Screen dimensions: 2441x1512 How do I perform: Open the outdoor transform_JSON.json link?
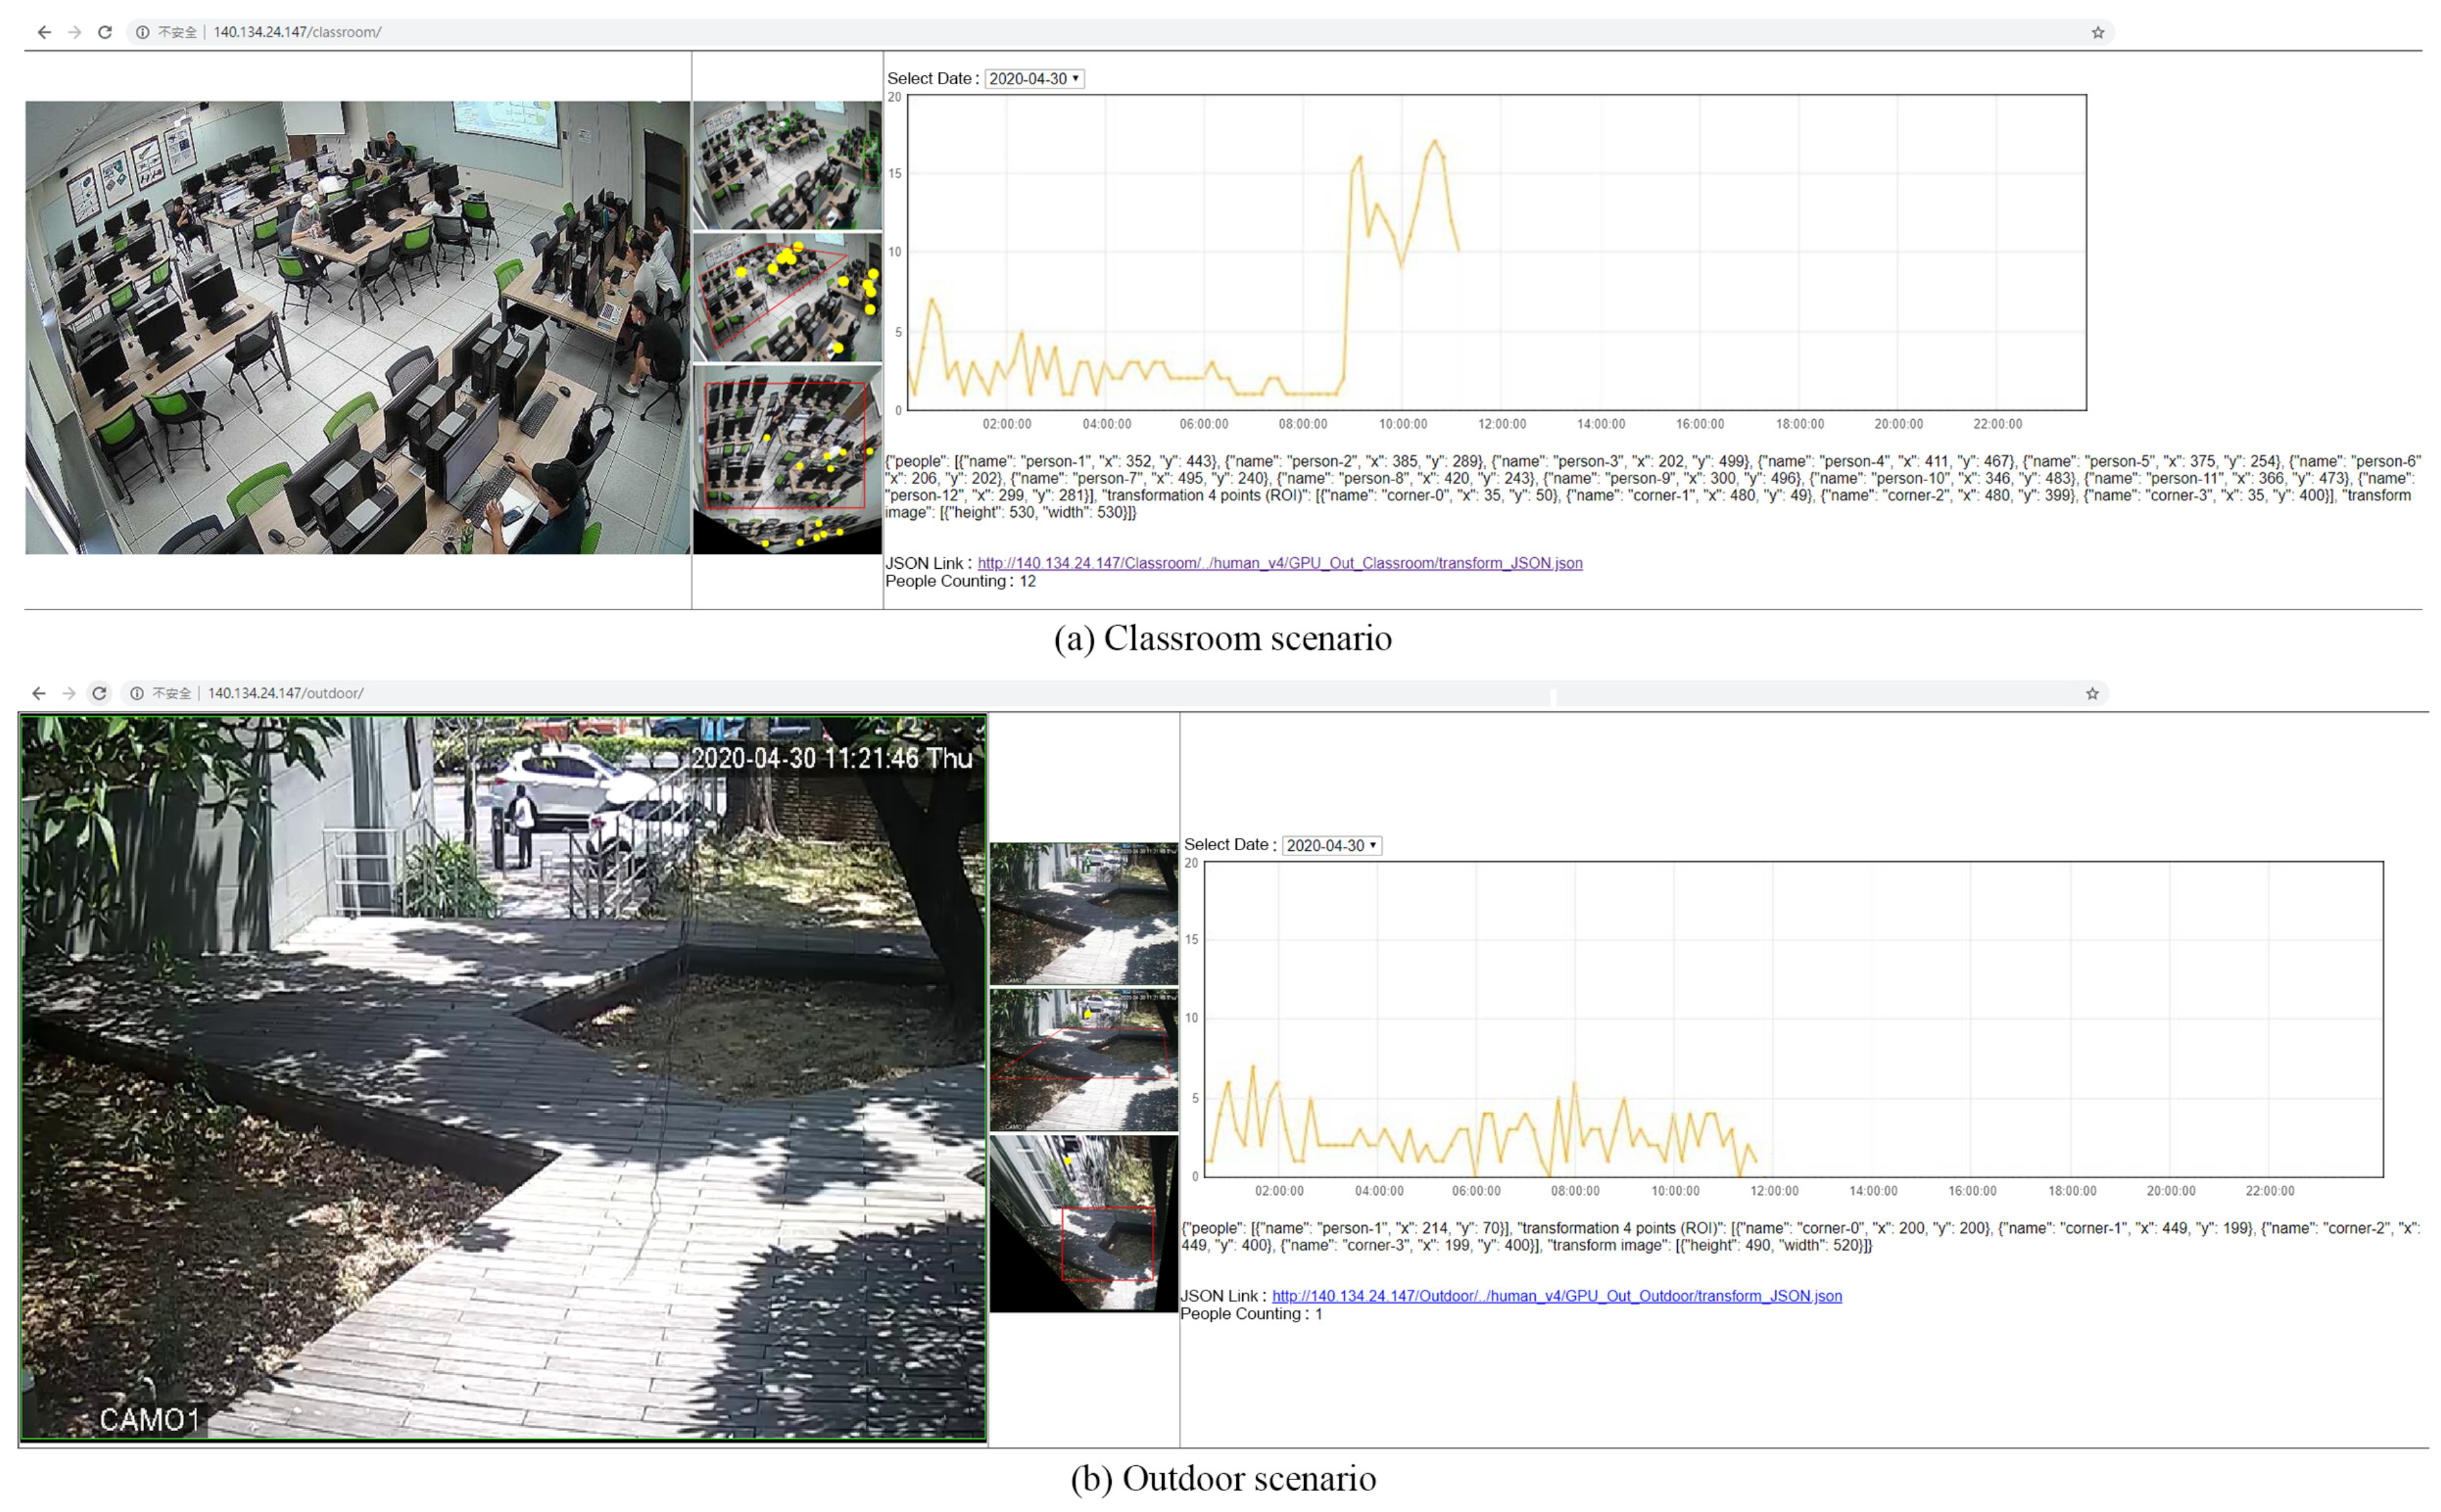pos(1556,1296)
